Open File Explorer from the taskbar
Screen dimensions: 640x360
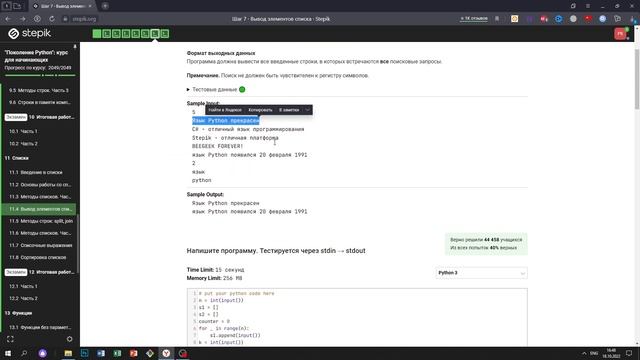pyautogui.click(x=68, y=353)
